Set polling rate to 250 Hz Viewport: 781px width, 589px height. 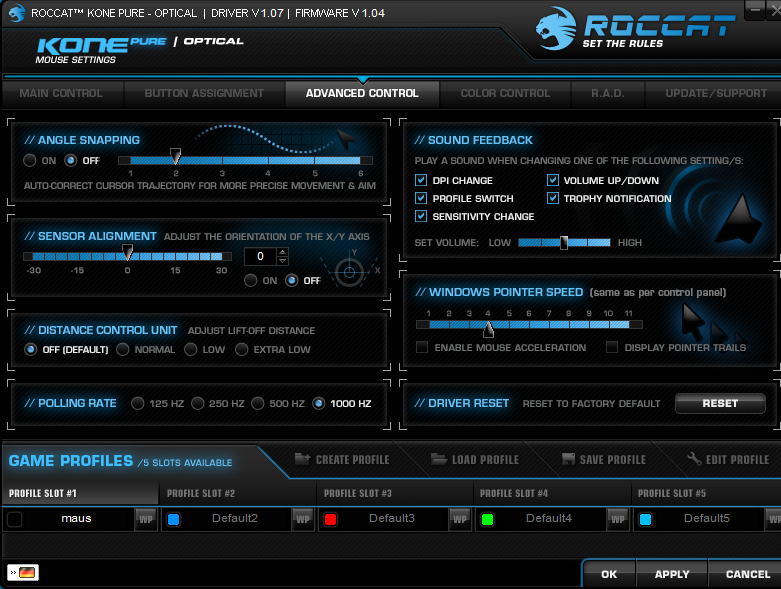[x=198, y=403]
